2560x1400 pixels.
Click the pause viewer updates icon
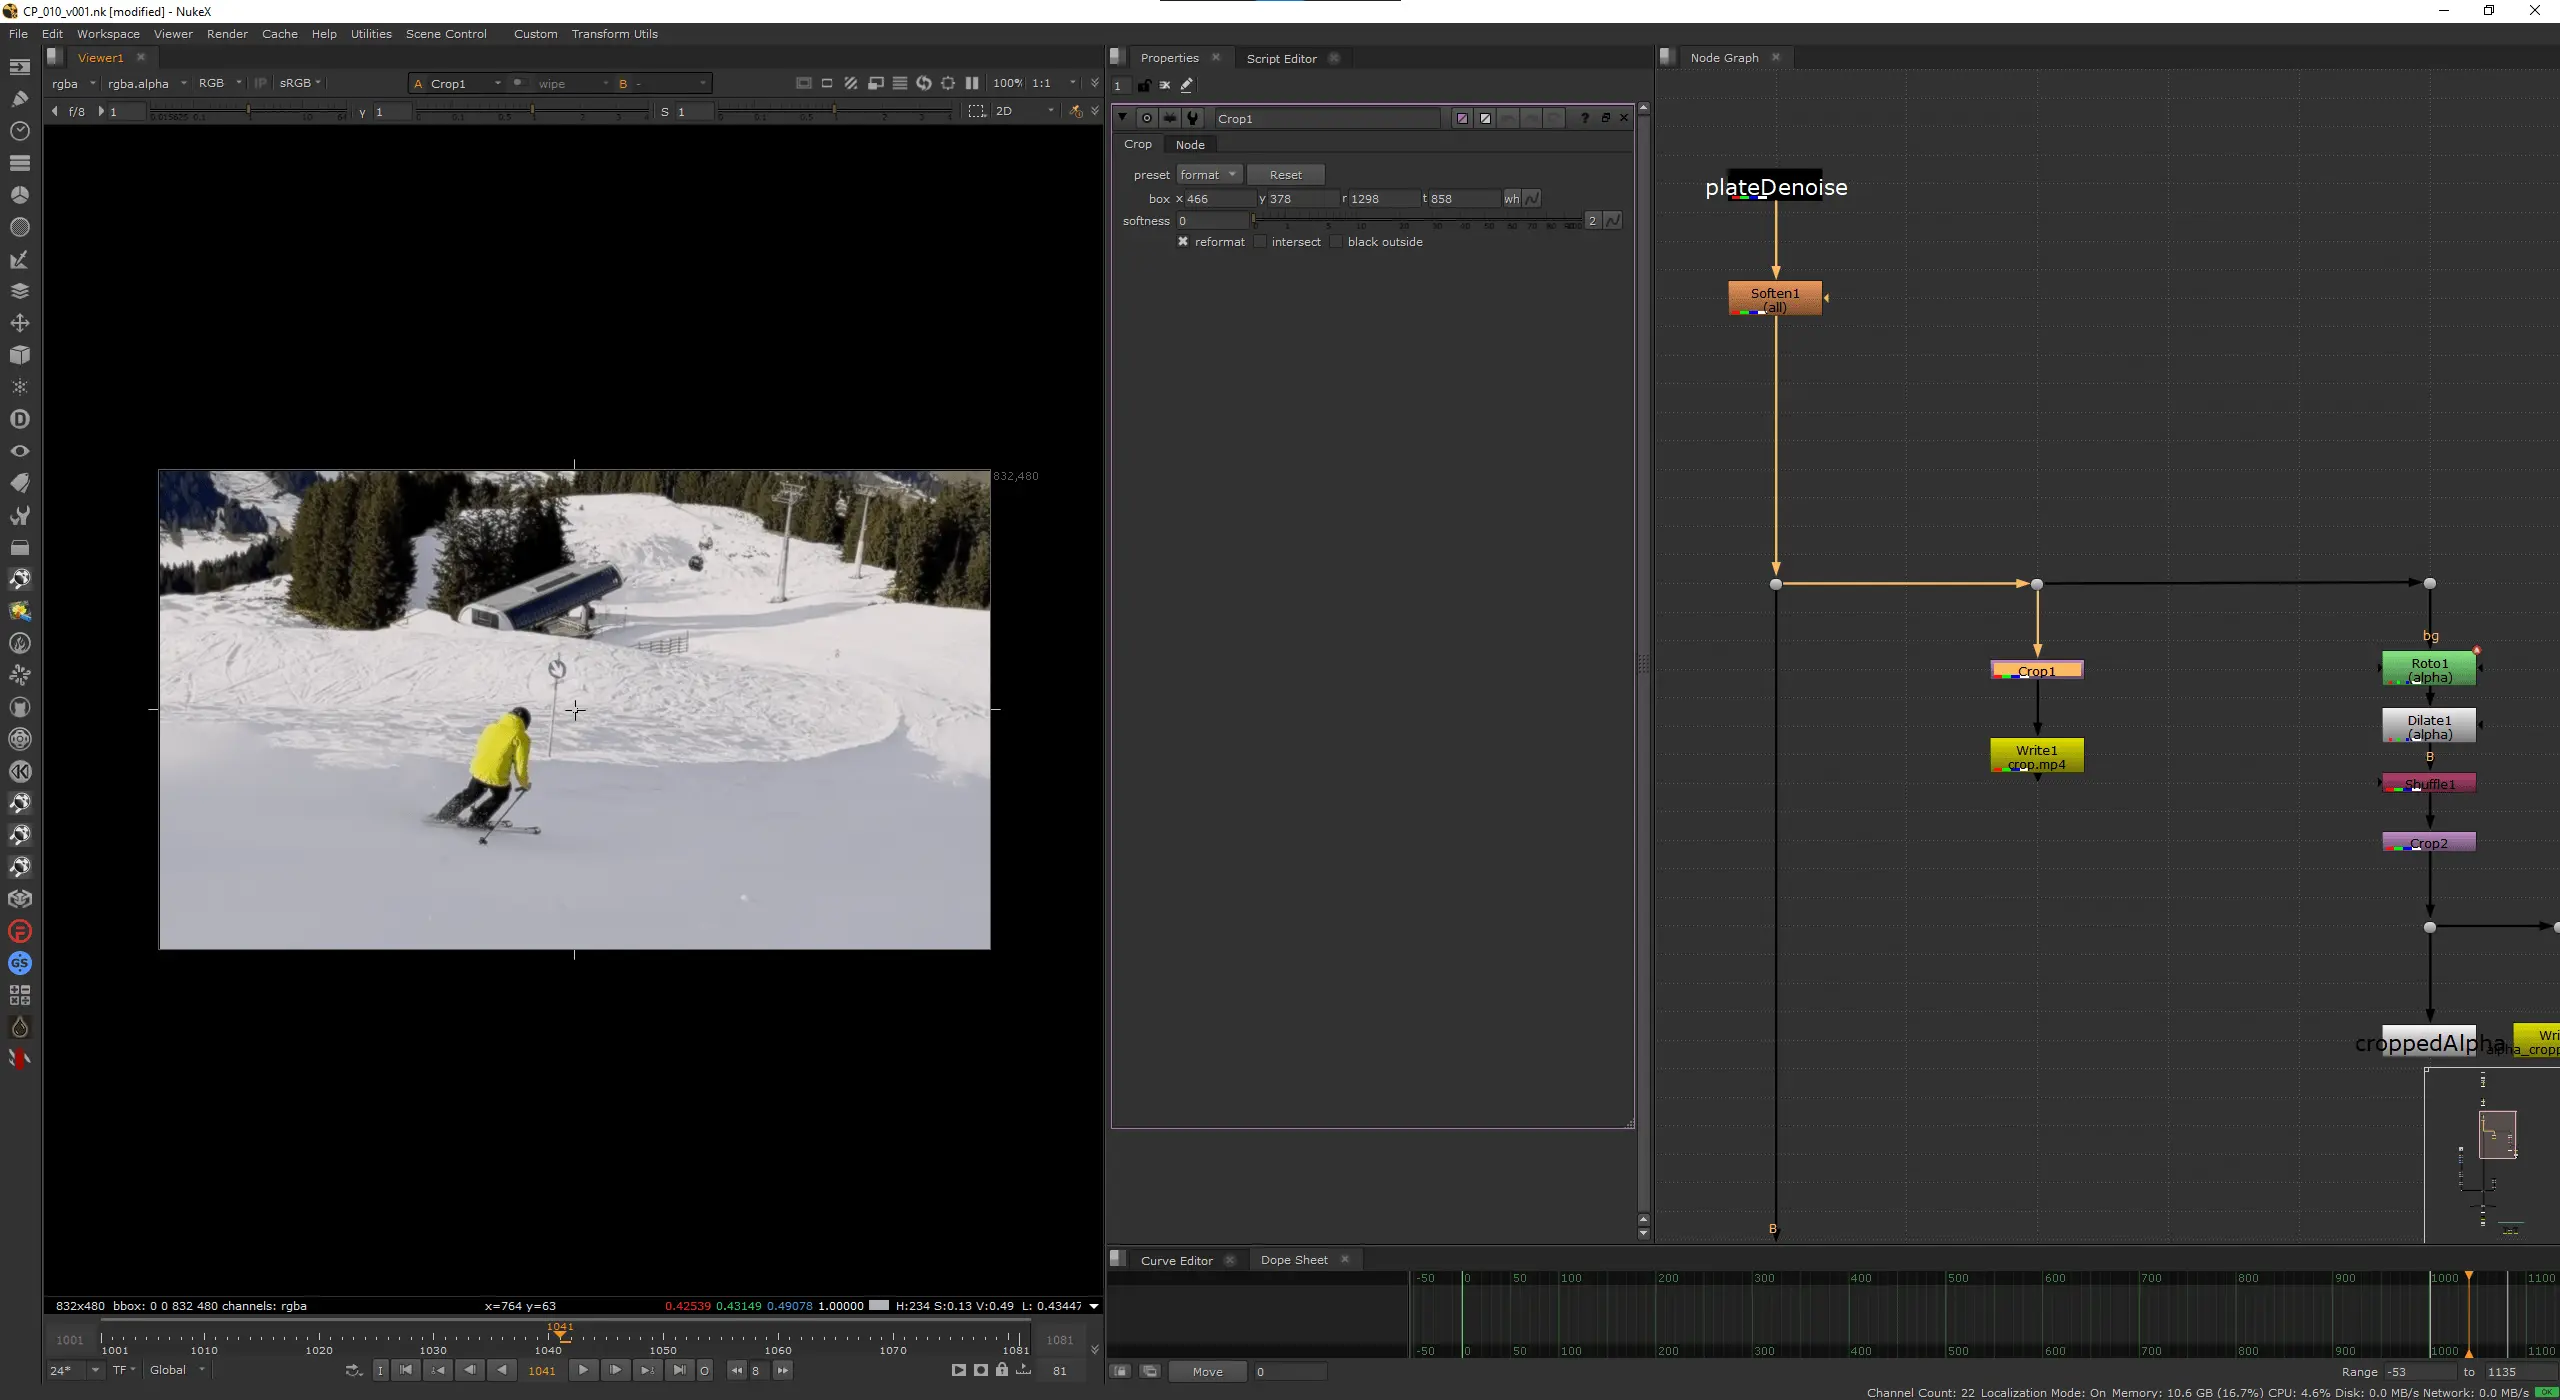click(971, 83)
